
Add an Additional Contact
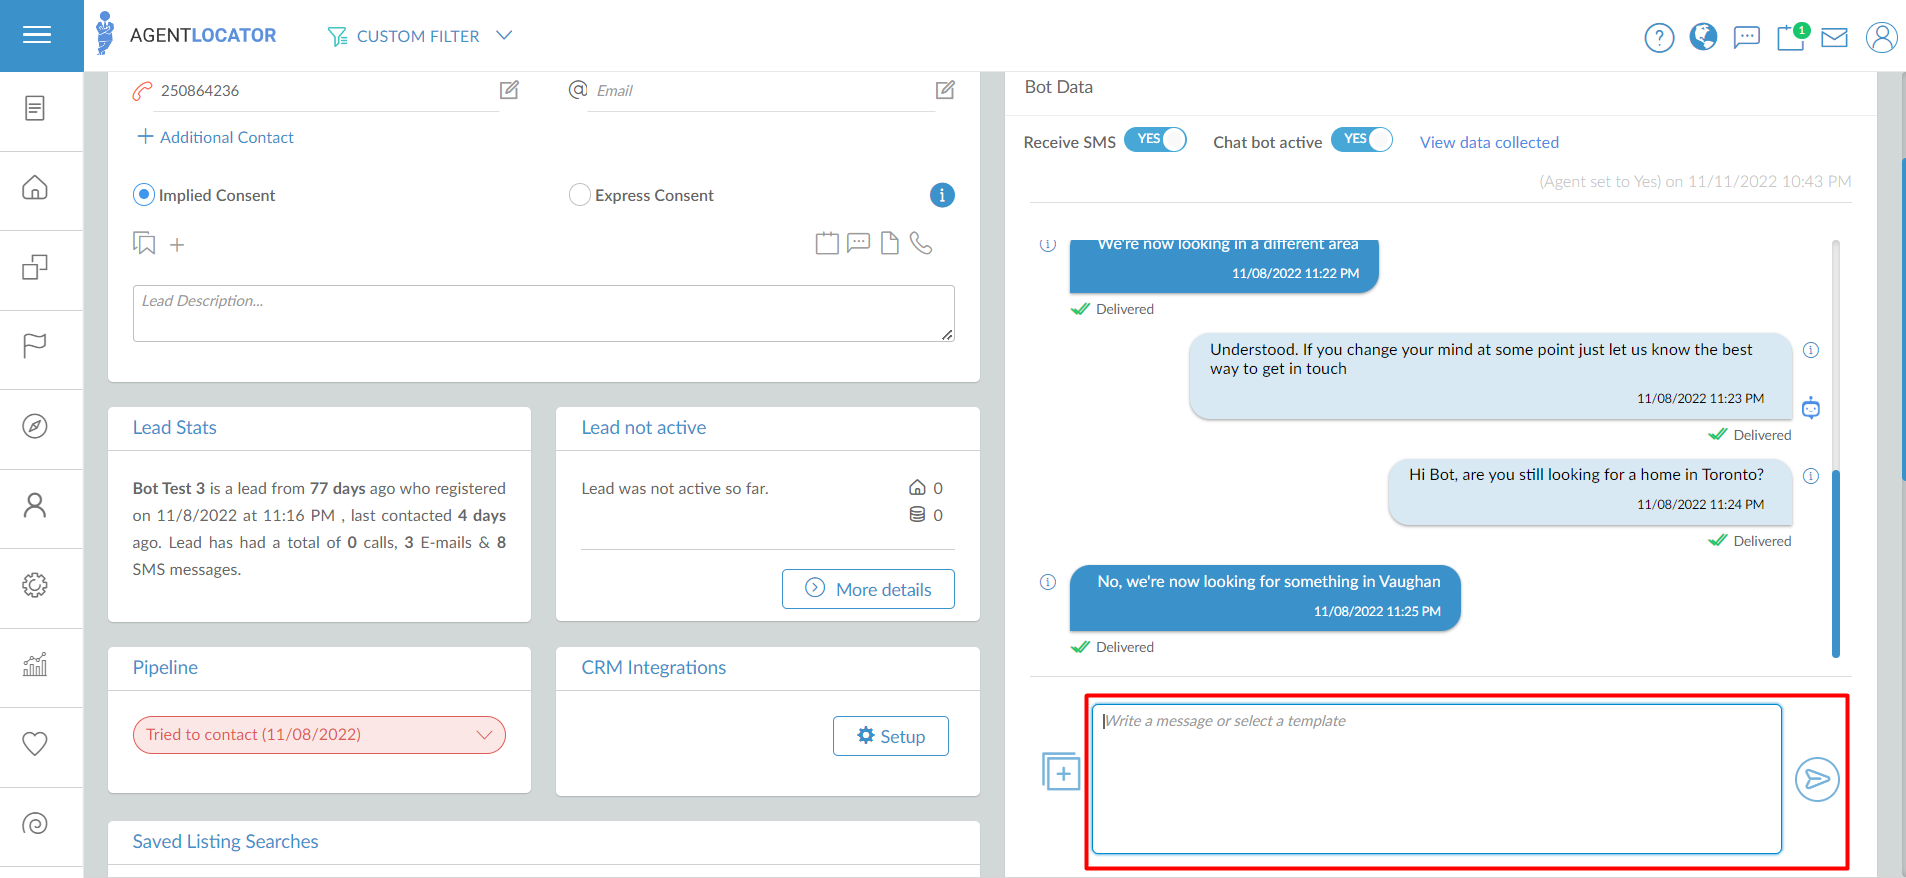coord(215,137)
